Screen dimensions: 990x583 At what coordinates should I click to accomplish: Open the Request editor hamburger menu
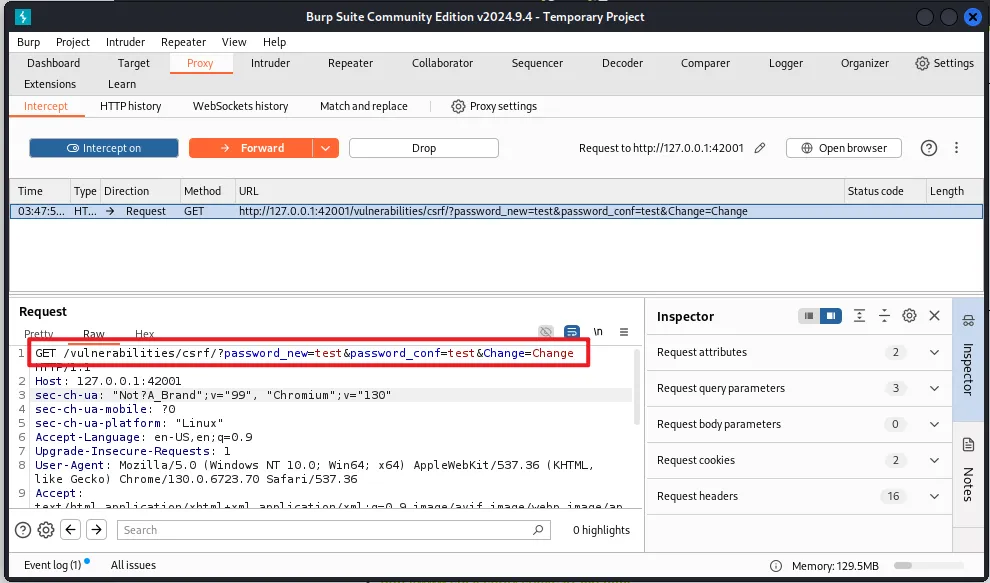624,332
